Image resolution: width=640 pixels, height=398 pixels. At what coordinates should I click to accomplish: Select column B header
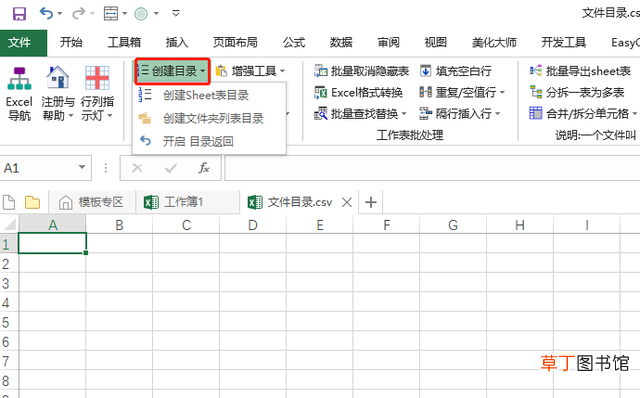119,225
